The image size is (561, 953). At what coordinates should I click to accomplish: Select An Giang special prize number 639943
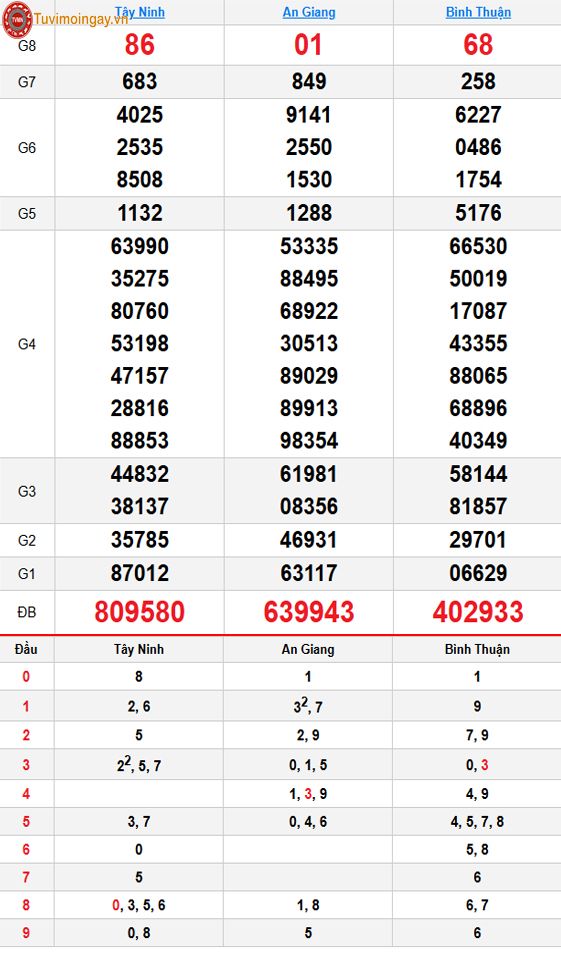pyautogui.click(x=309, y=612)
